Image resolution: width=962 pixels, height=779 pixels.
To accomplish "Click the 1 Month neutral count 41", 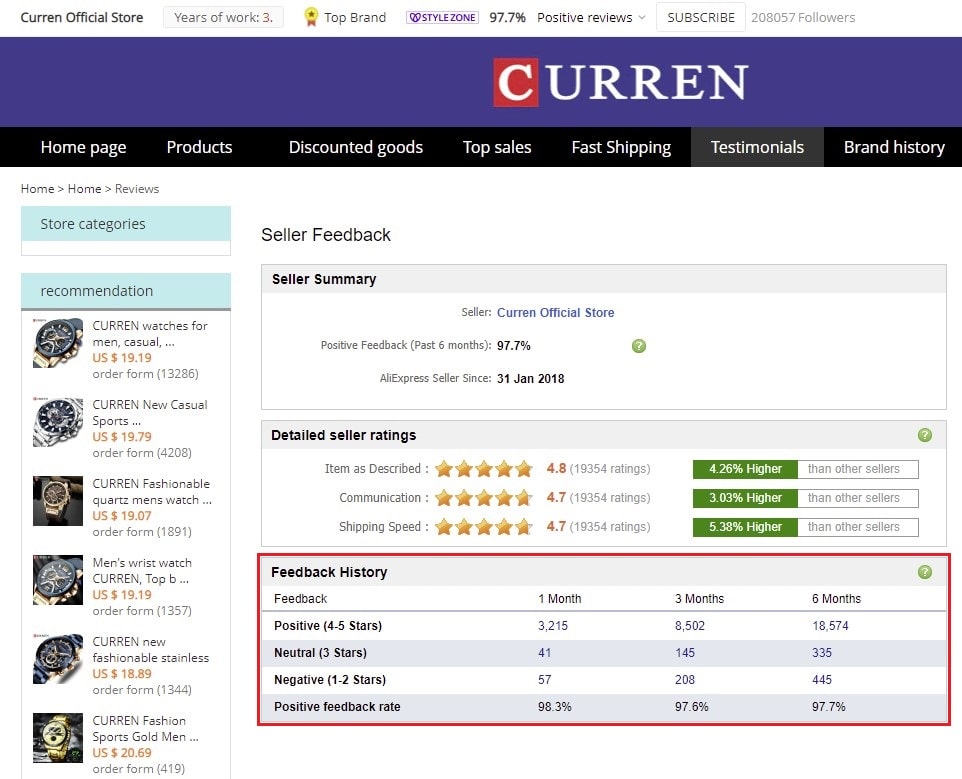I will pos(545,653).
